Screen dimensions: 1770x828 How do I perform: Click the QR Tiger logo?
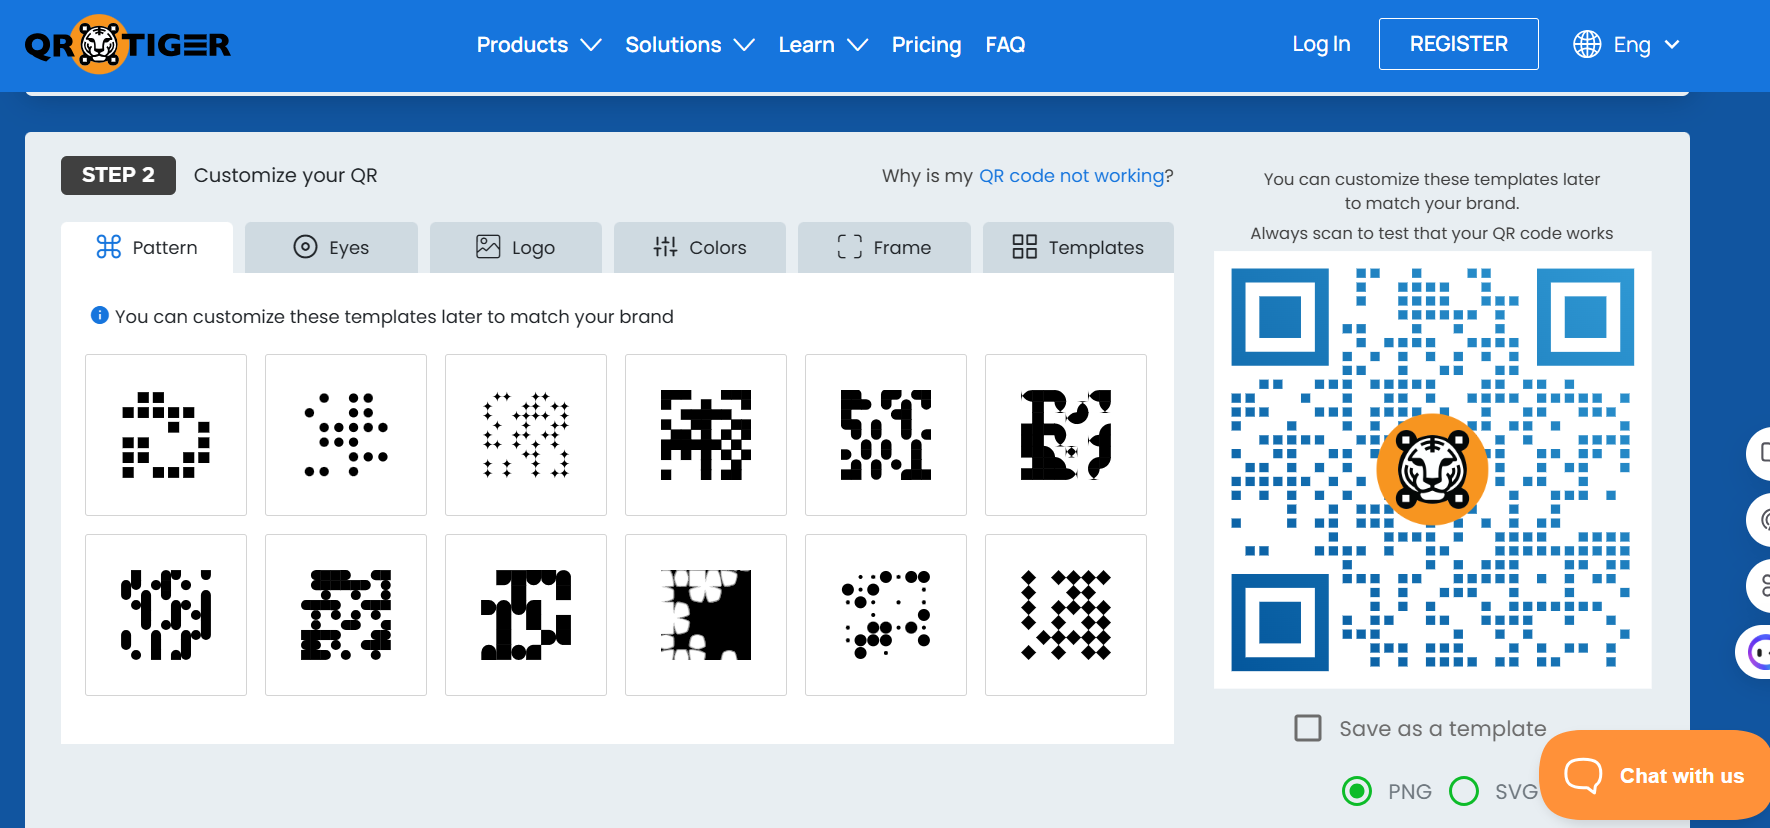click(x=127, y=44)
